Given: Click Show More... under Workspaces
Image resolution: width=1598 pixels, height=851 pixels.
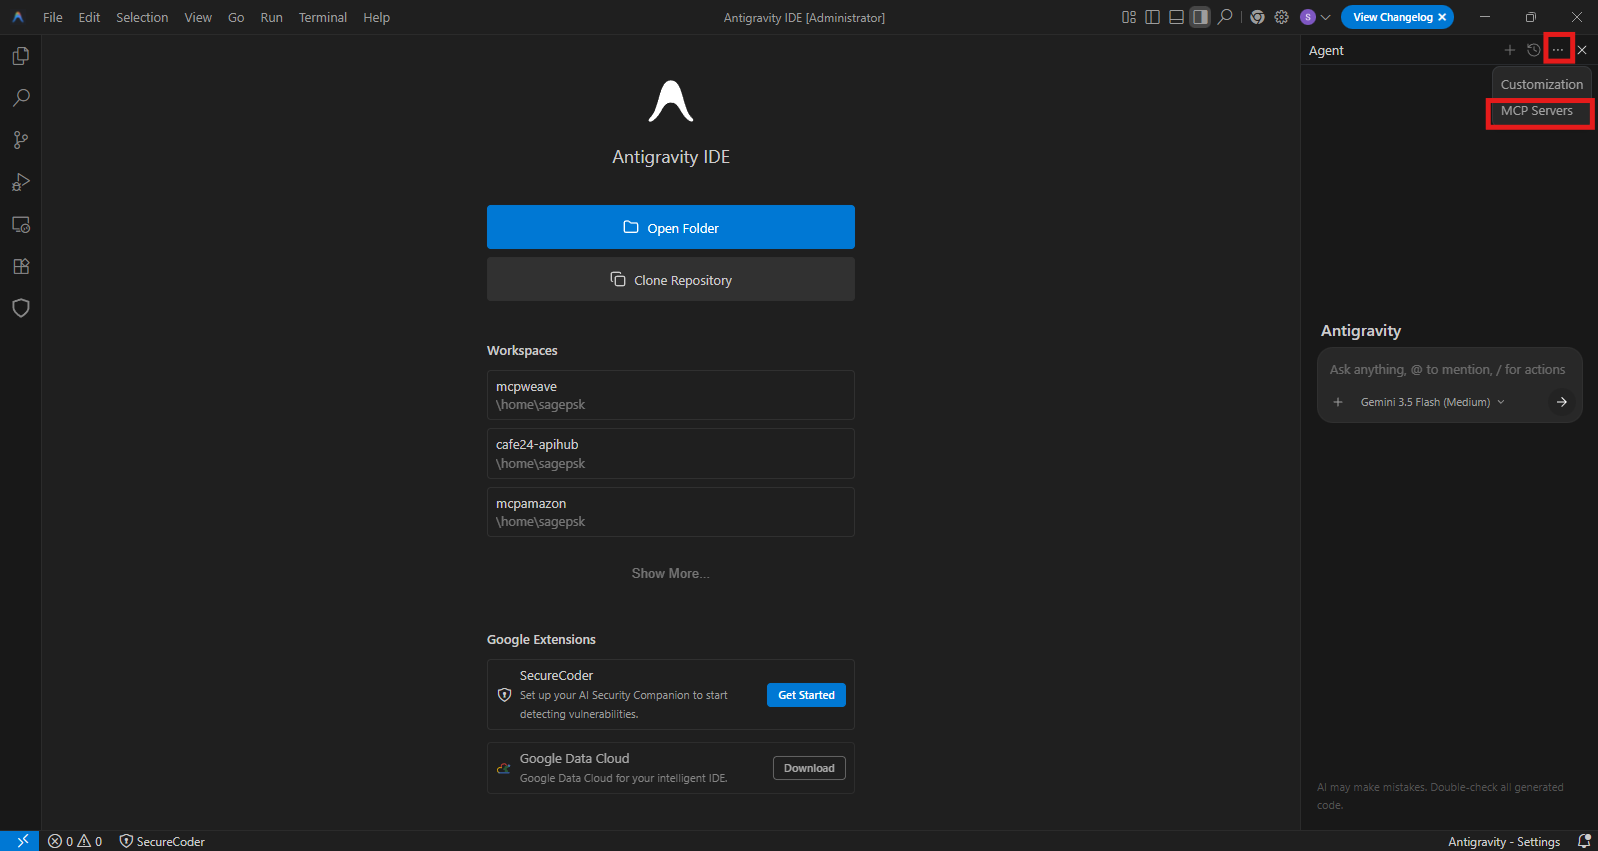Looking at the screenshot, I should [671, 573].
